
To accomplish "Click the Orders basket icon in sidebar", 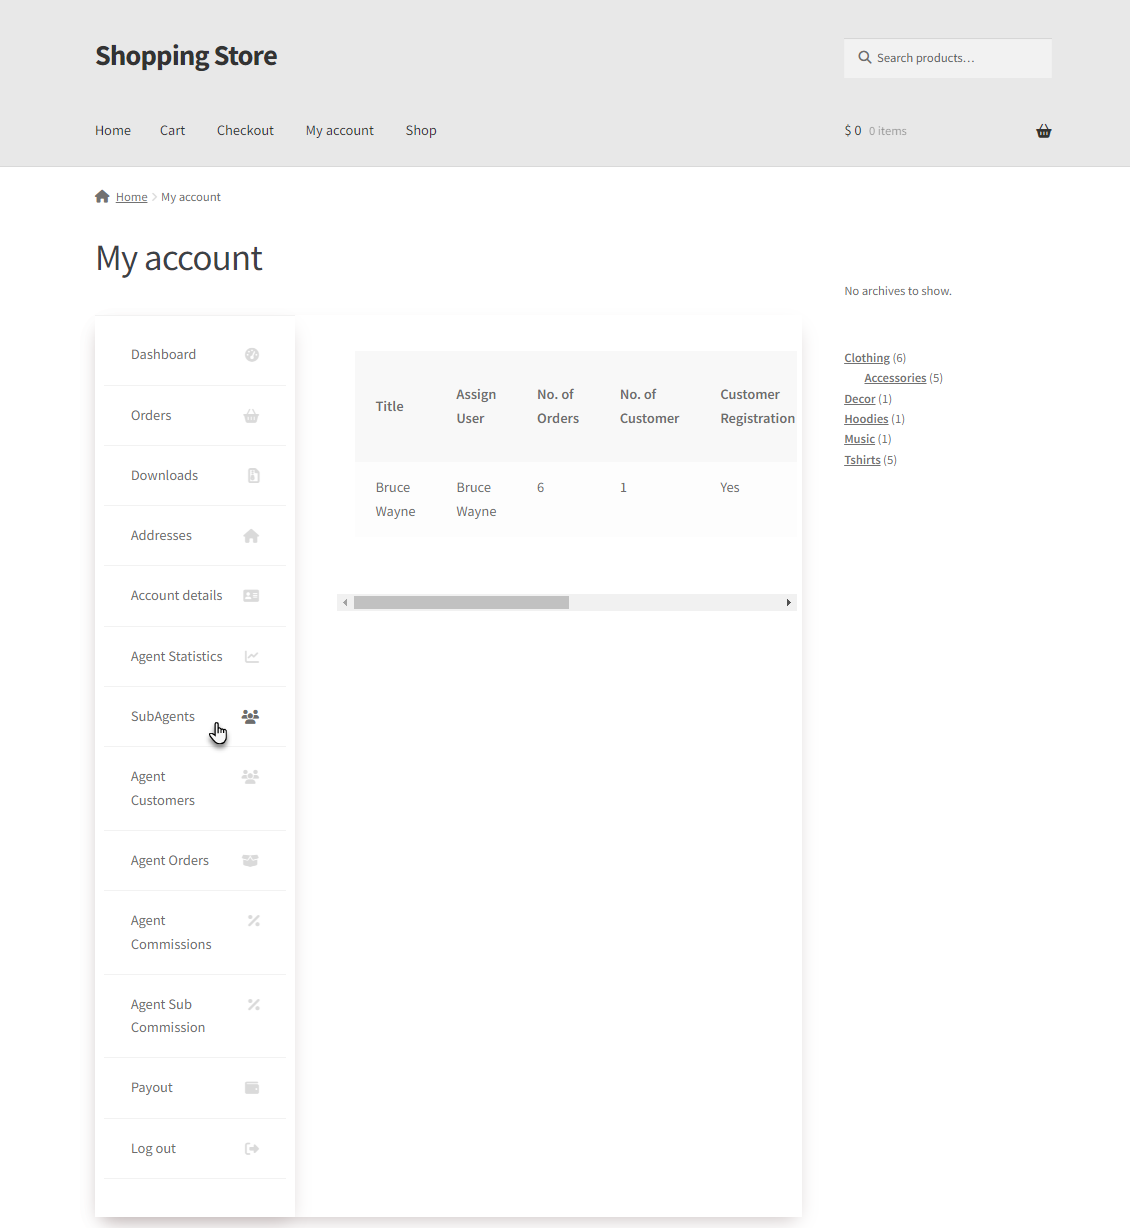I will 252,416.
